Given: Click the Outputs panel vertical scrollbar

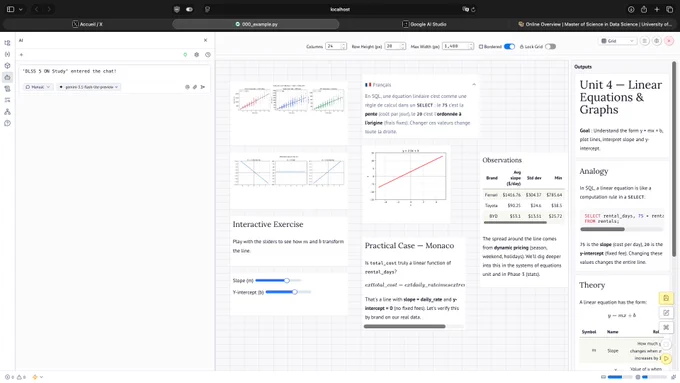Looking at the screenshot, I should click(674, 158).
